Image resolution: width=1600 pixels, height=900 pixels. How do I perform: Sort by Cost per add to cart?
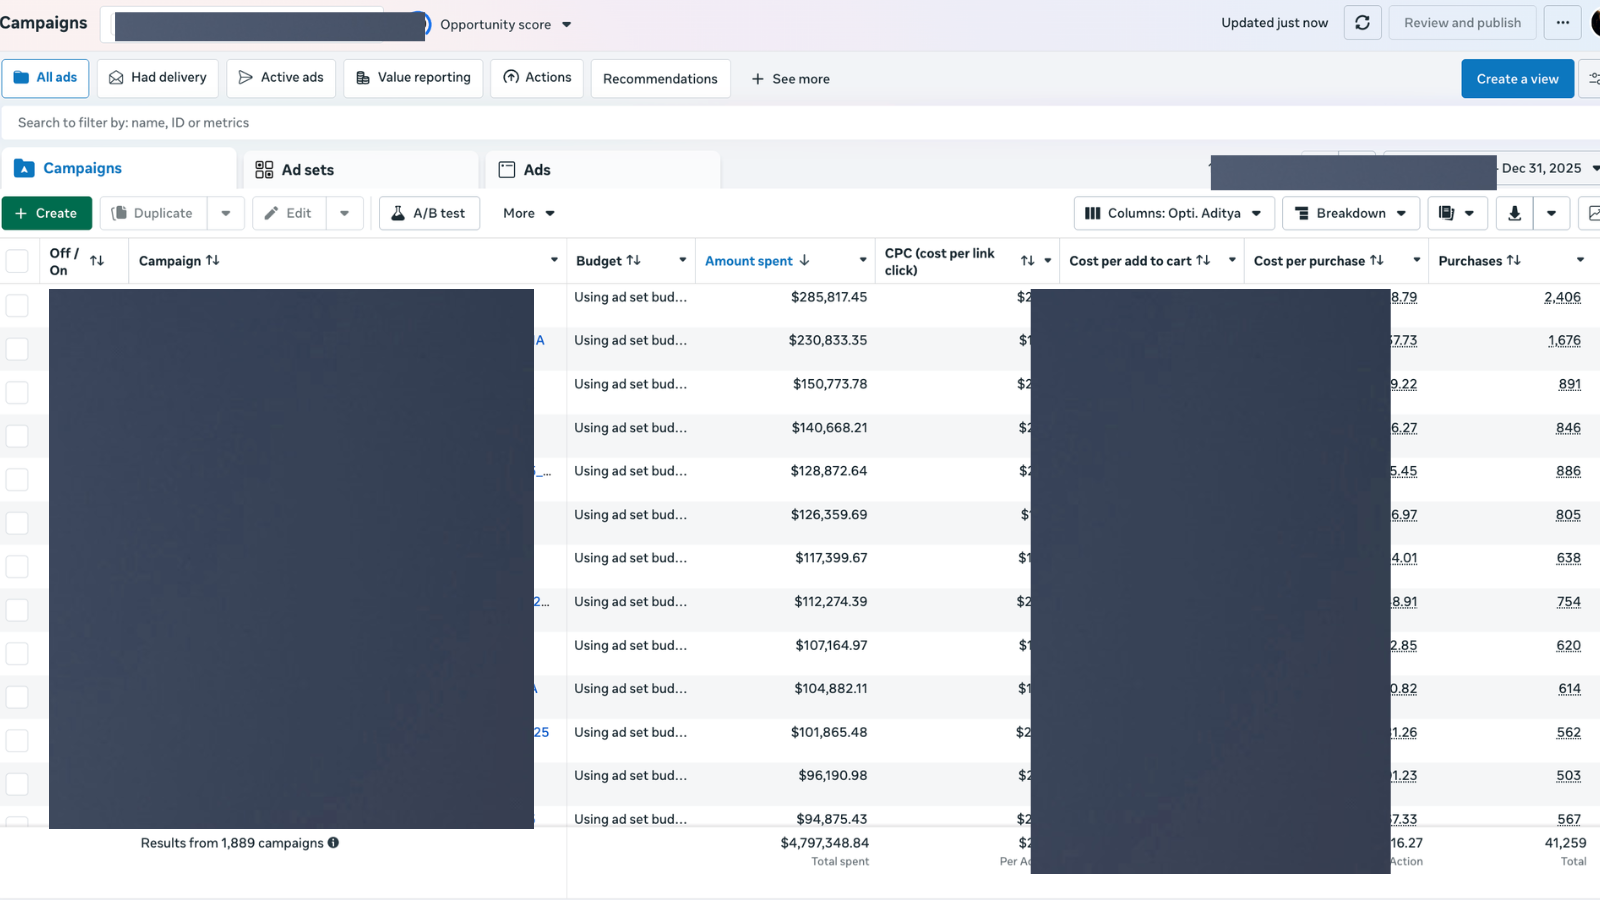(1203, 261)
